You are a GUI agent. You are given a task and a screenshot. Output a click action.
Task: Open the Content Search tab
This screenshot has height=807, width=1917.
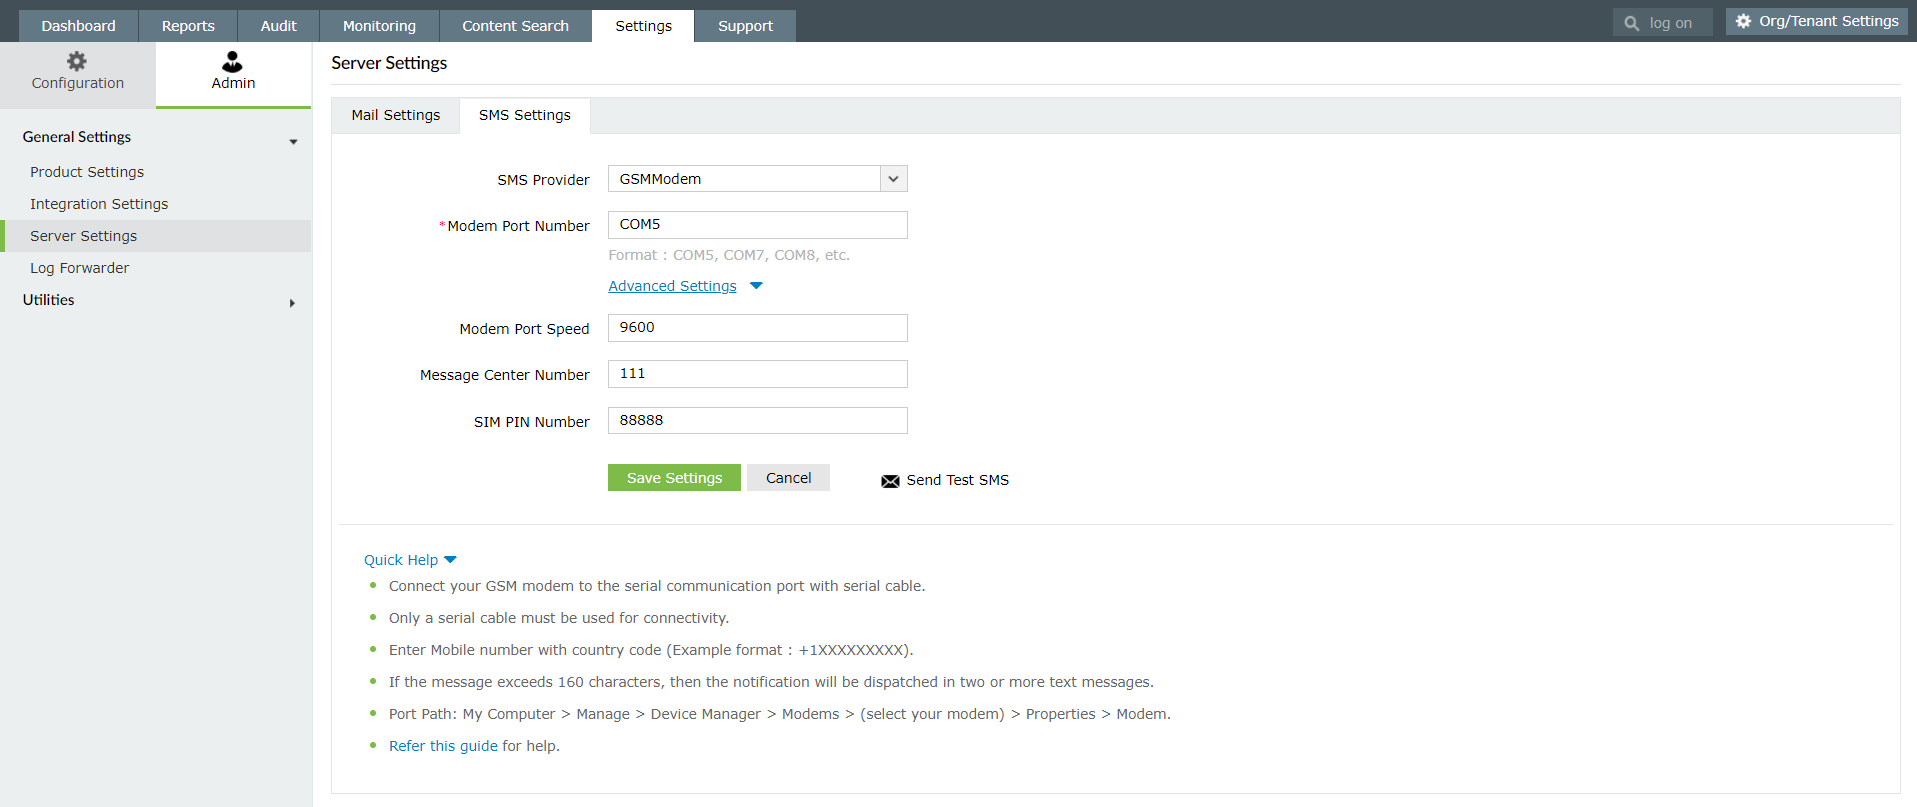[515, 26]
